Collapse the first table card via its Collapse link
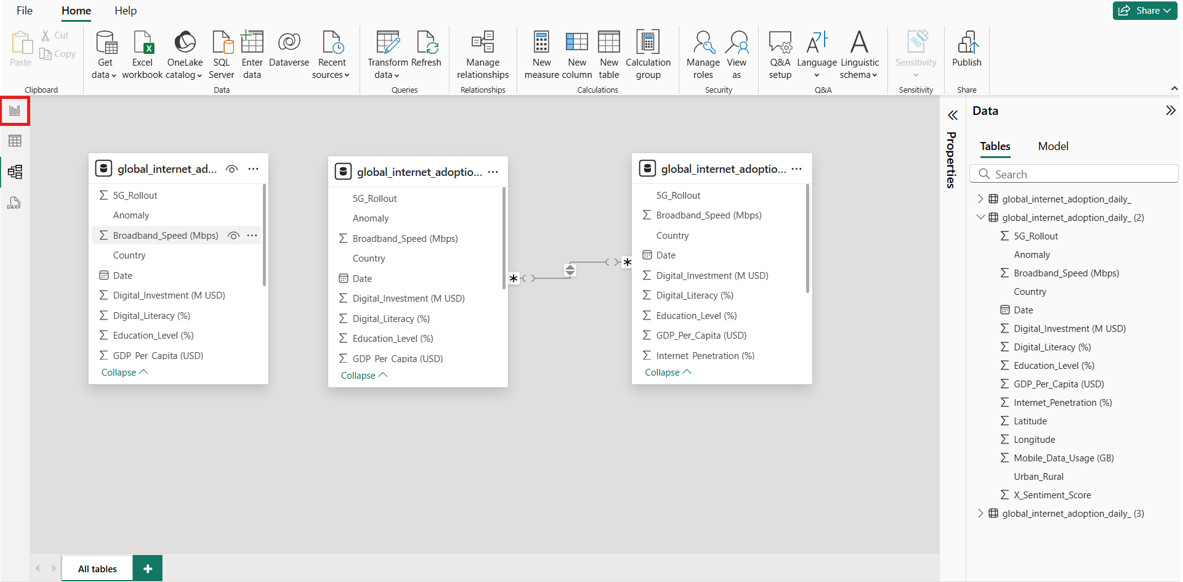Image resolution: width=1183 pixels, height=582 pixels. (123, 371)
